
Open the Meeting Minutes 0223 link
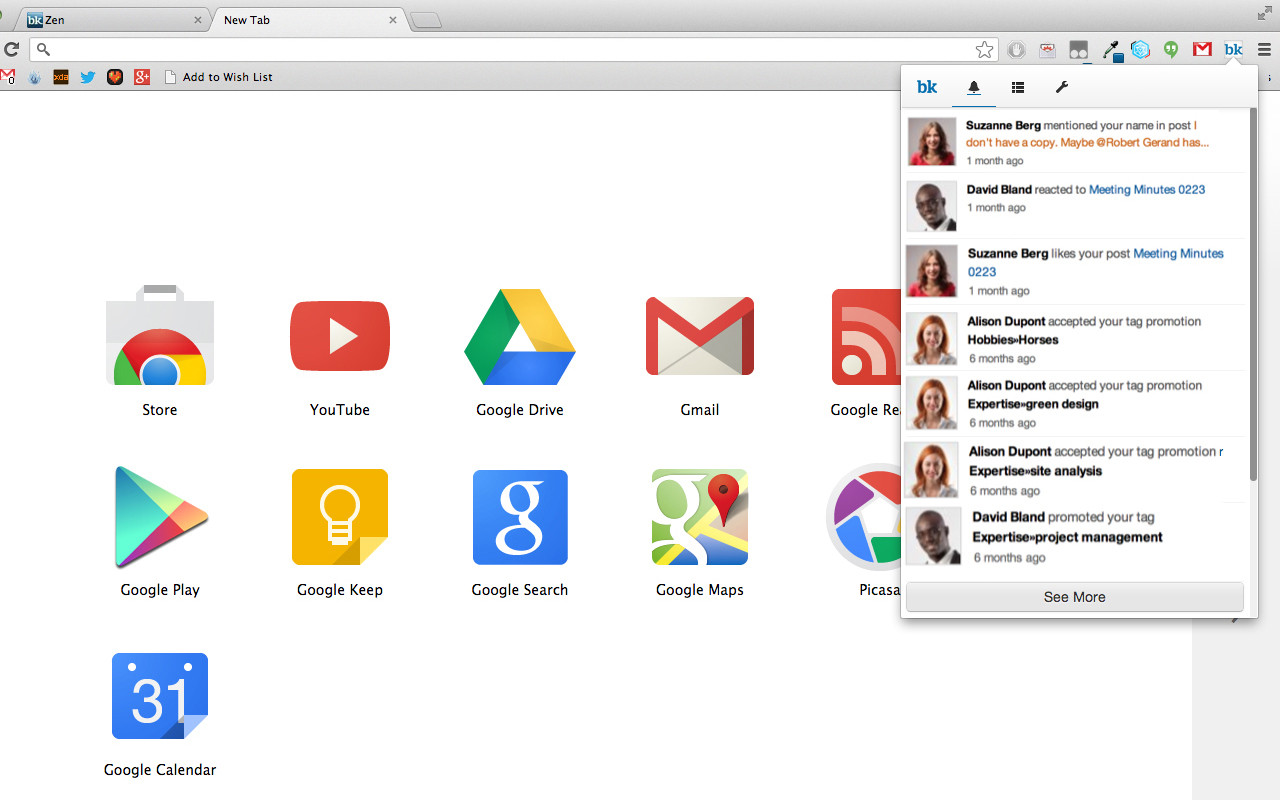(x=1146, y=189)
